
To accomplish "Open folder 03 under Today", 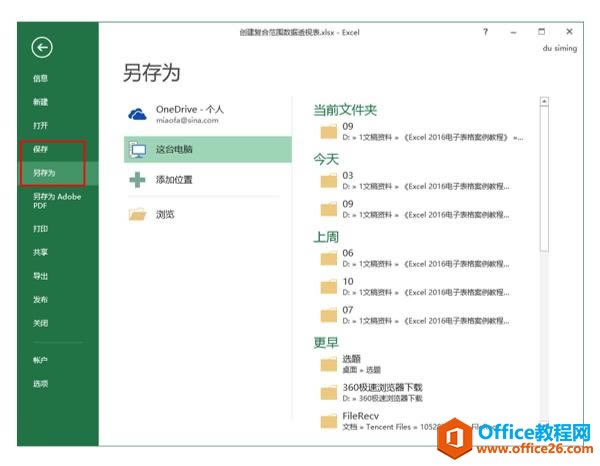I will (x=415, y=181).
